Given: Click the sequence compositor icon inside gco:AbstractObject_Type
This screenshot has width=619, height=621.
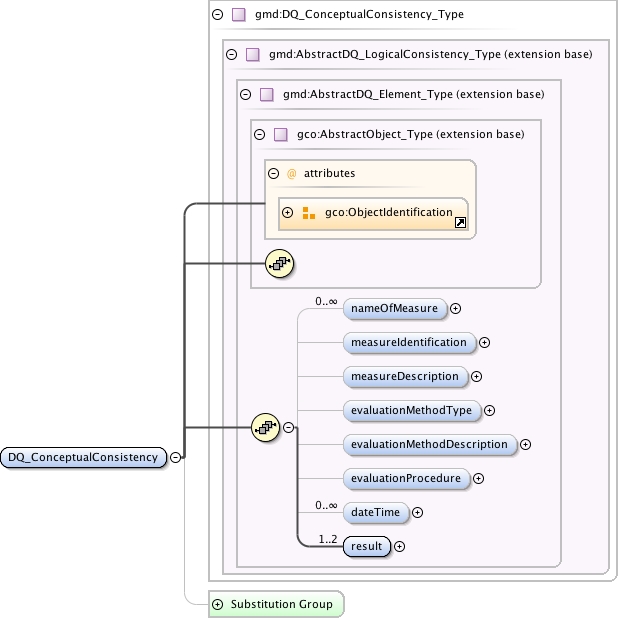Looking at the screenshot, I should [280, 263].
